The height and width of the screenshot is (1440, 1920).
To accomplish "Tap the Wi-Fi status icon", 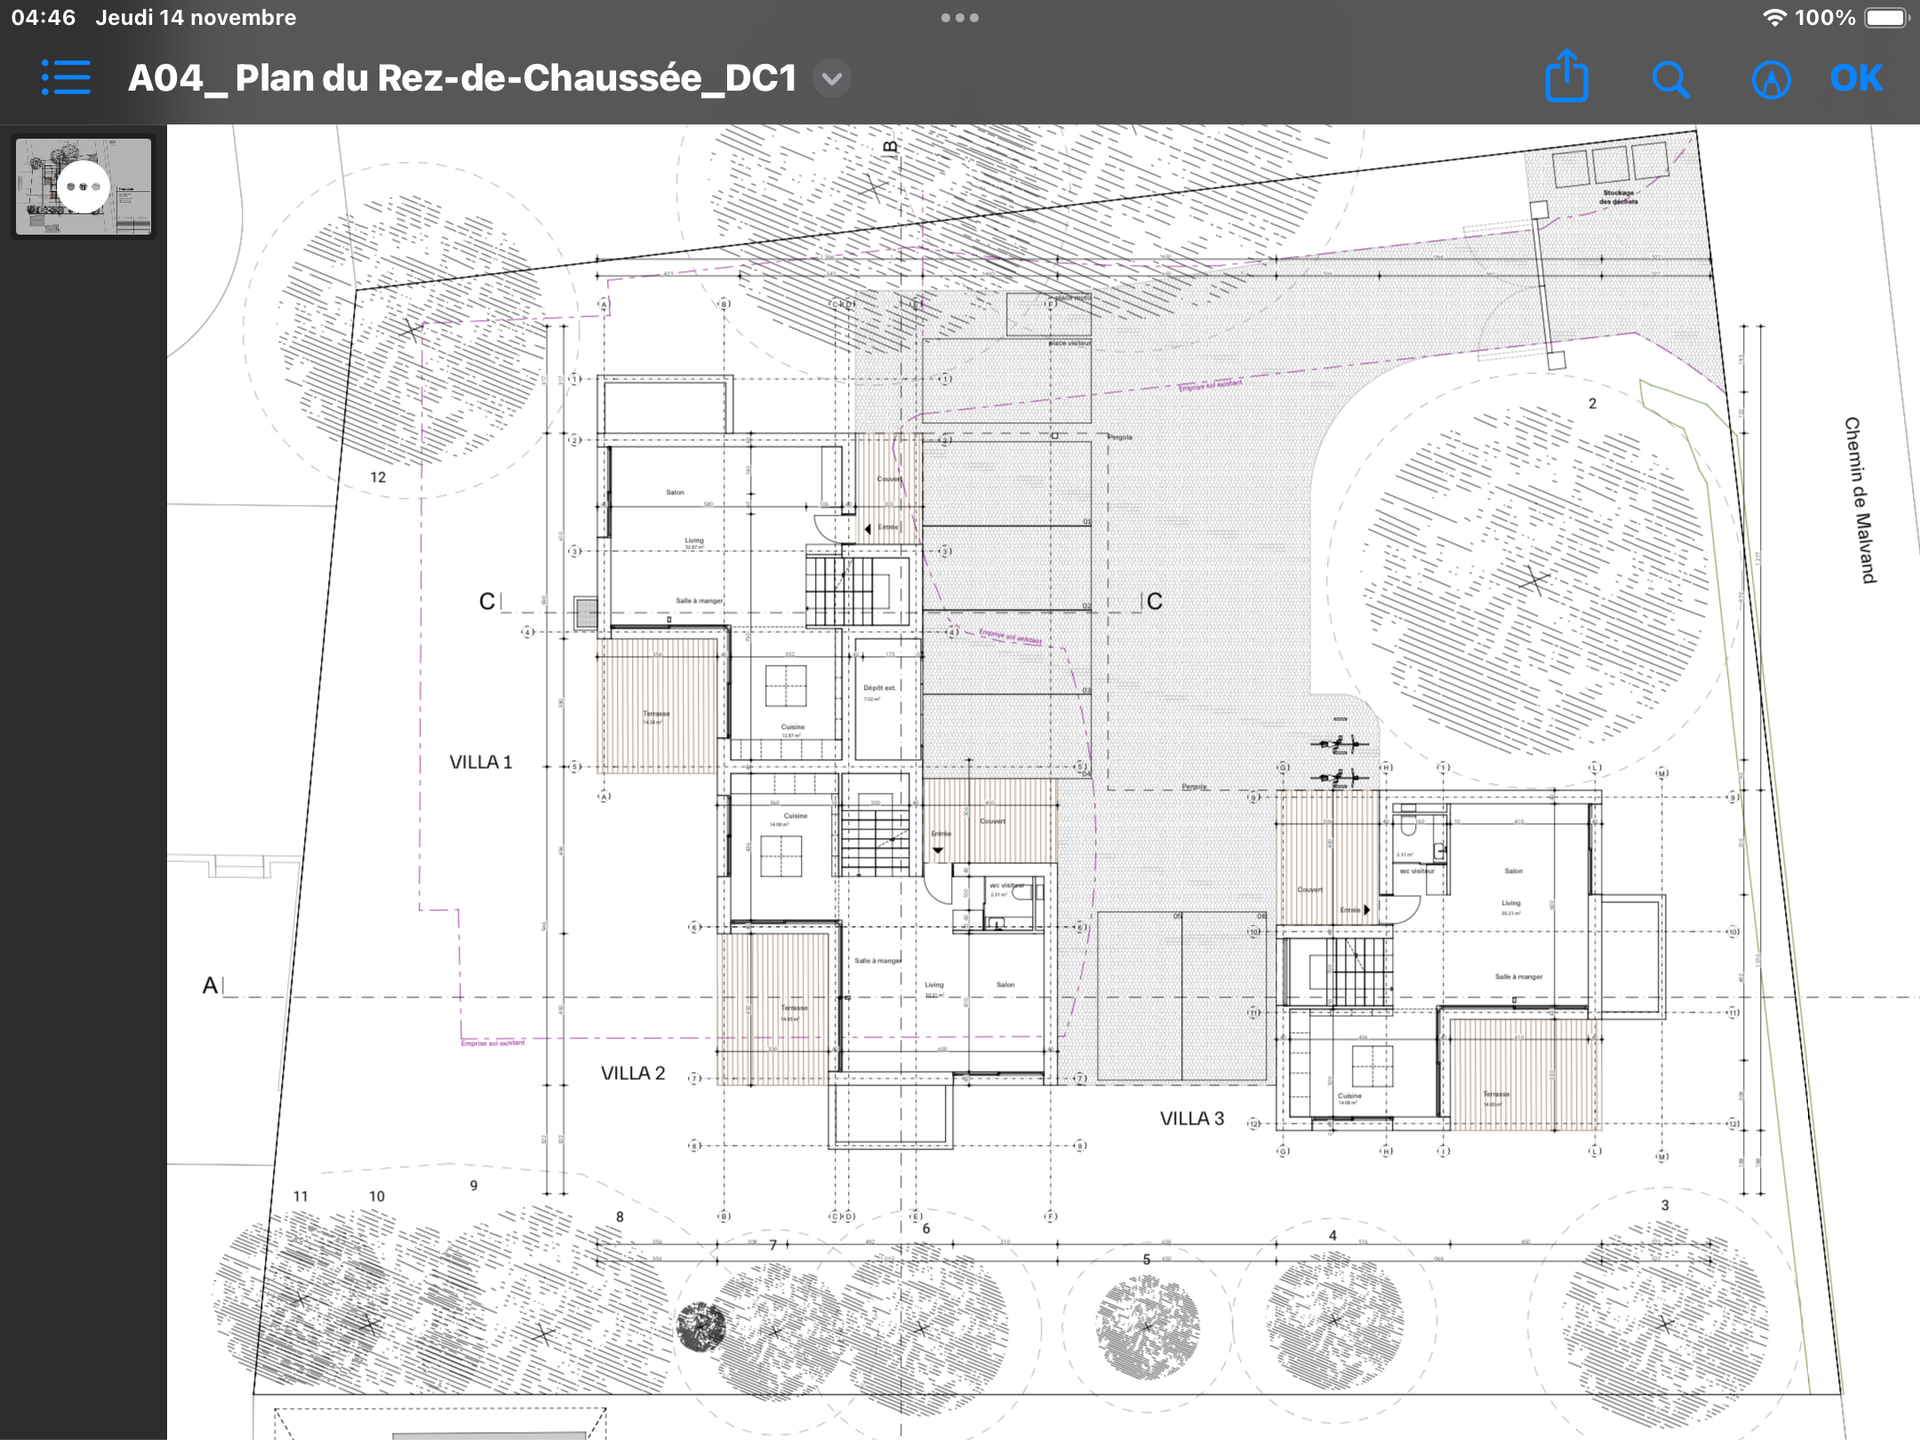I will click(1775, 18).
